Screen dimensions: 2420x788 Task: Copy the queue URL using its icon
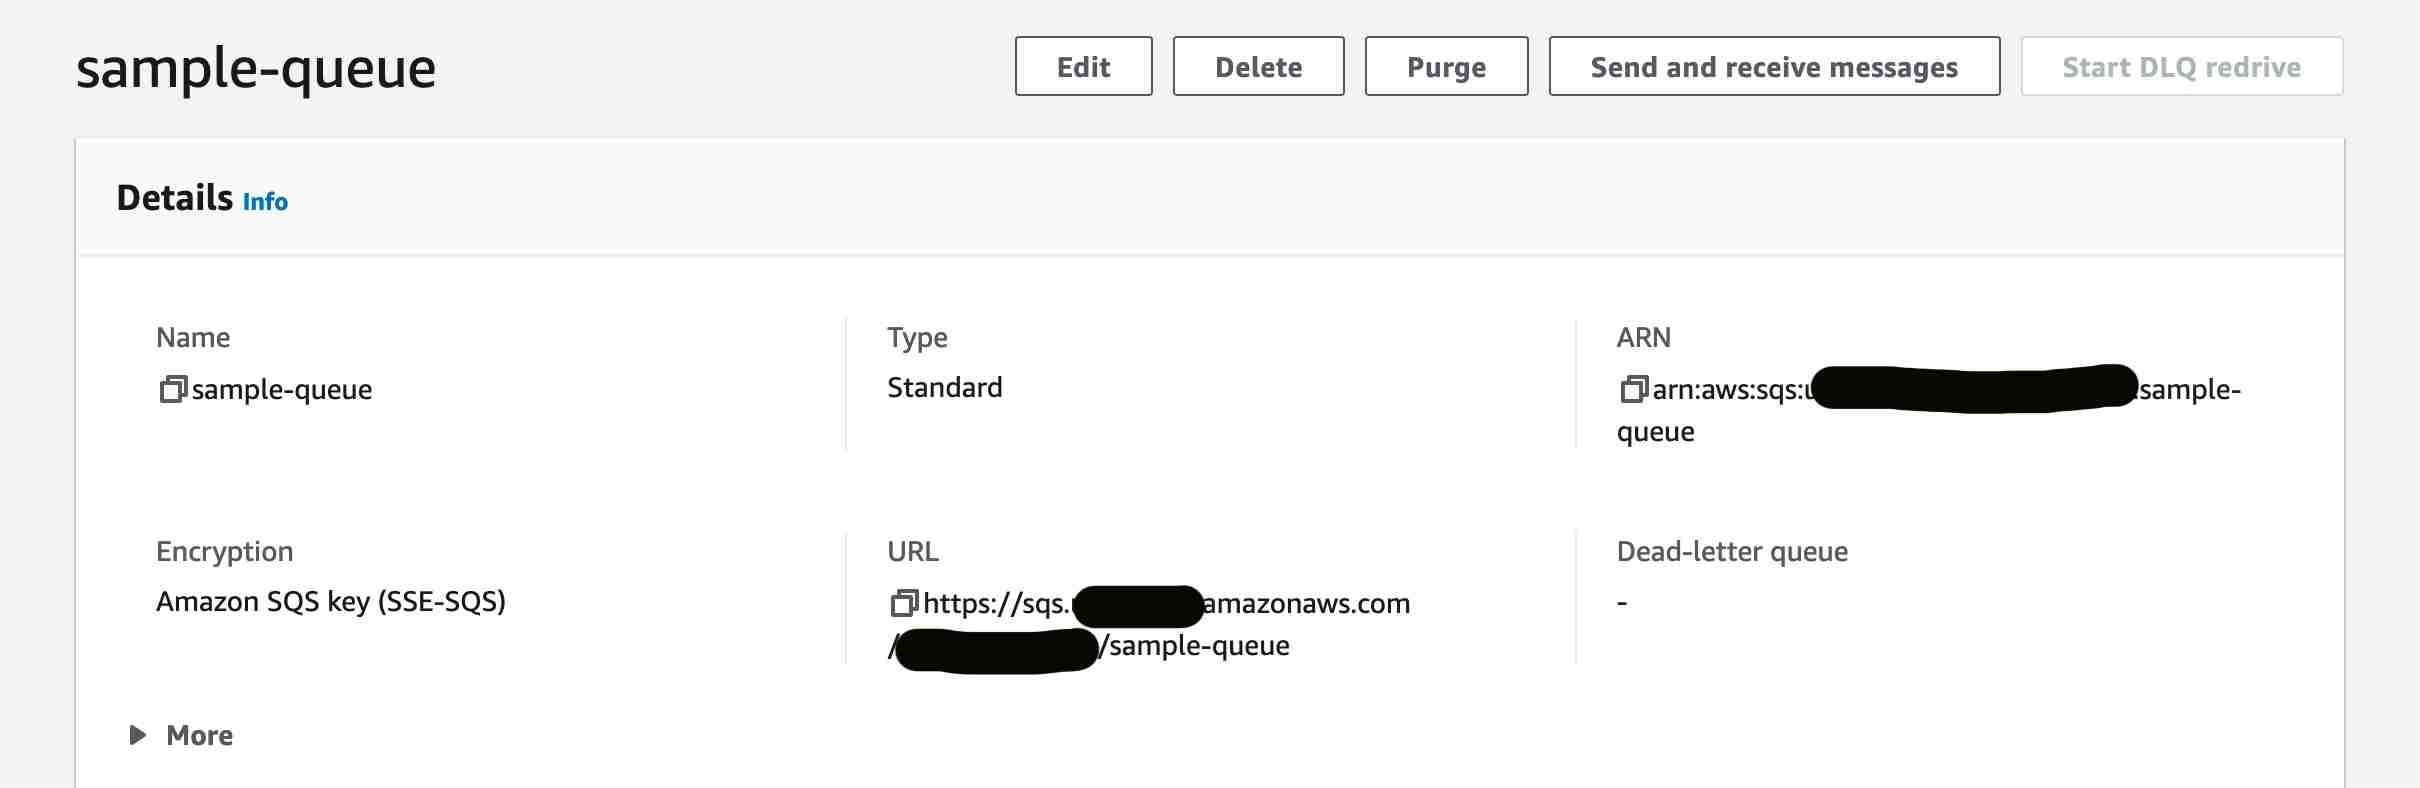tap(904, 603)
